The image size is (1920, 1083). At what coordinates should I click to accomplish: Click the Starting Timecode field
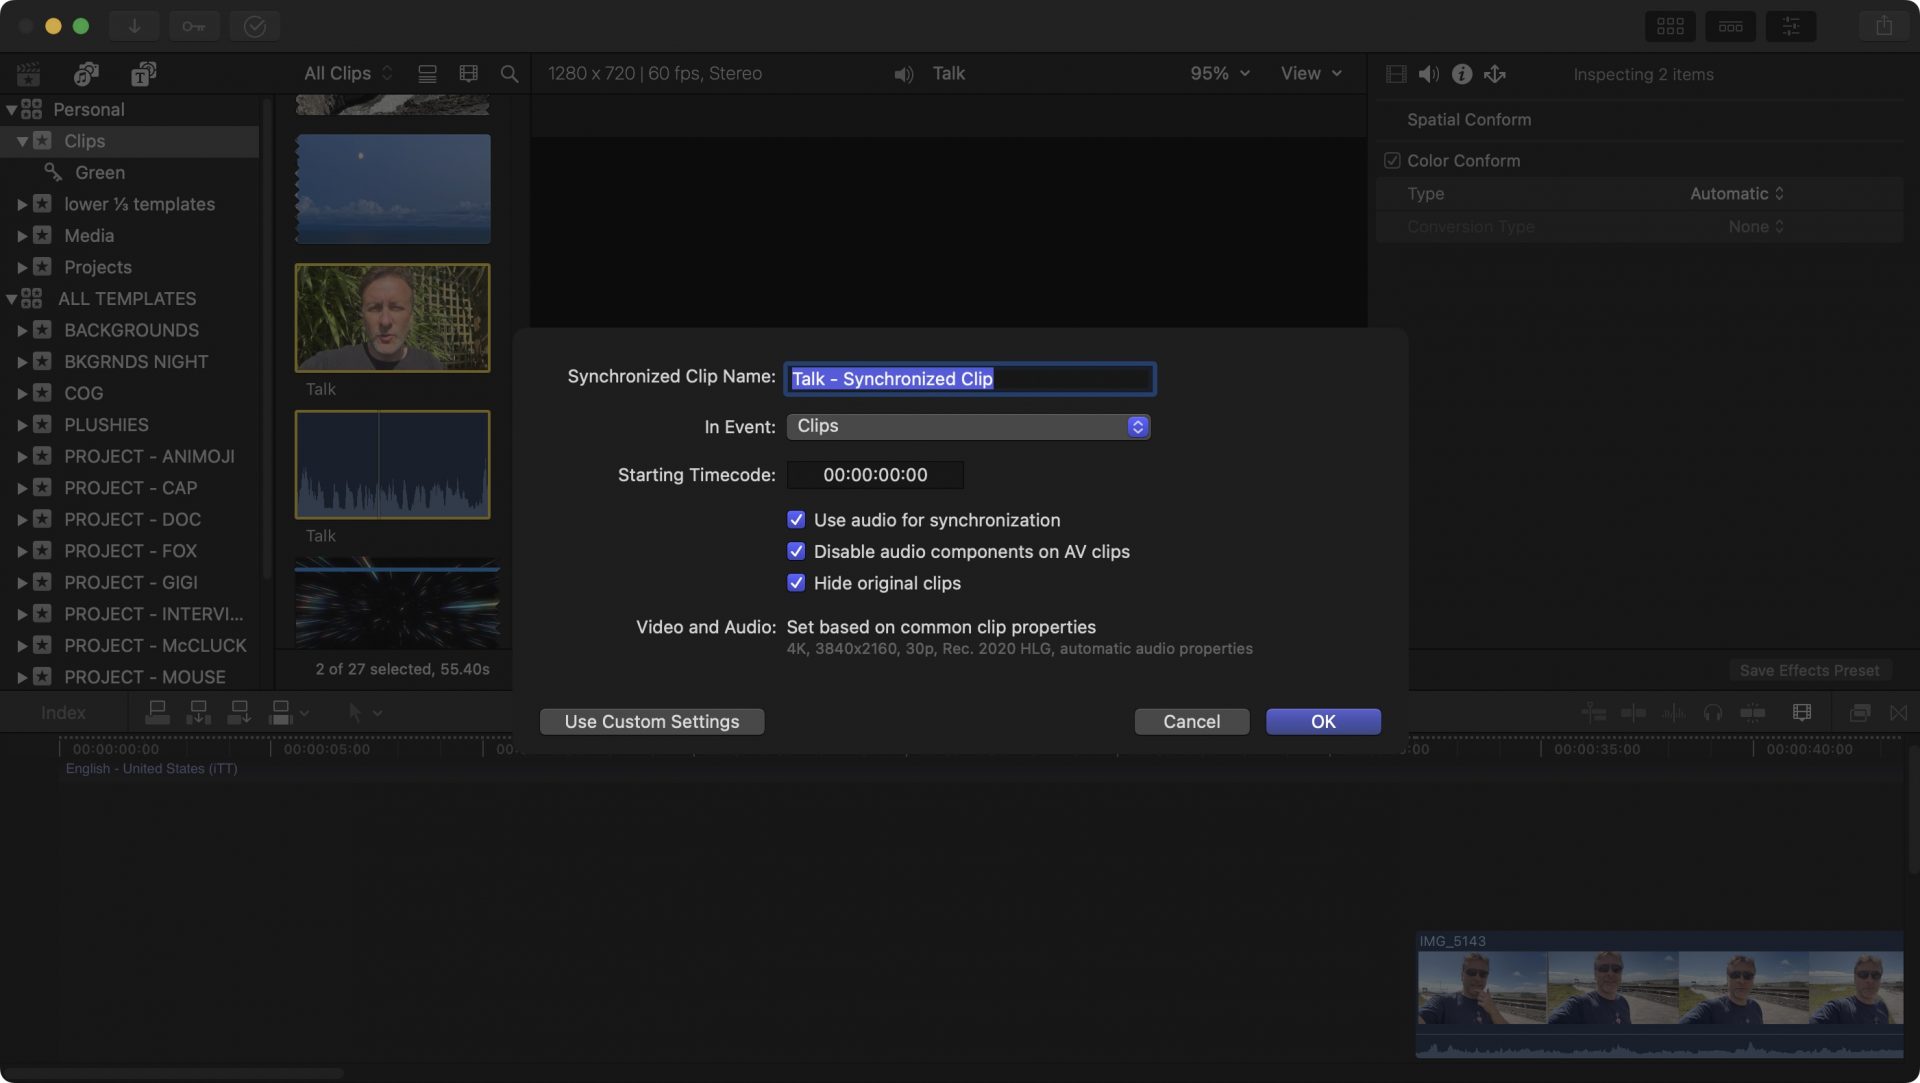(874, 475)
